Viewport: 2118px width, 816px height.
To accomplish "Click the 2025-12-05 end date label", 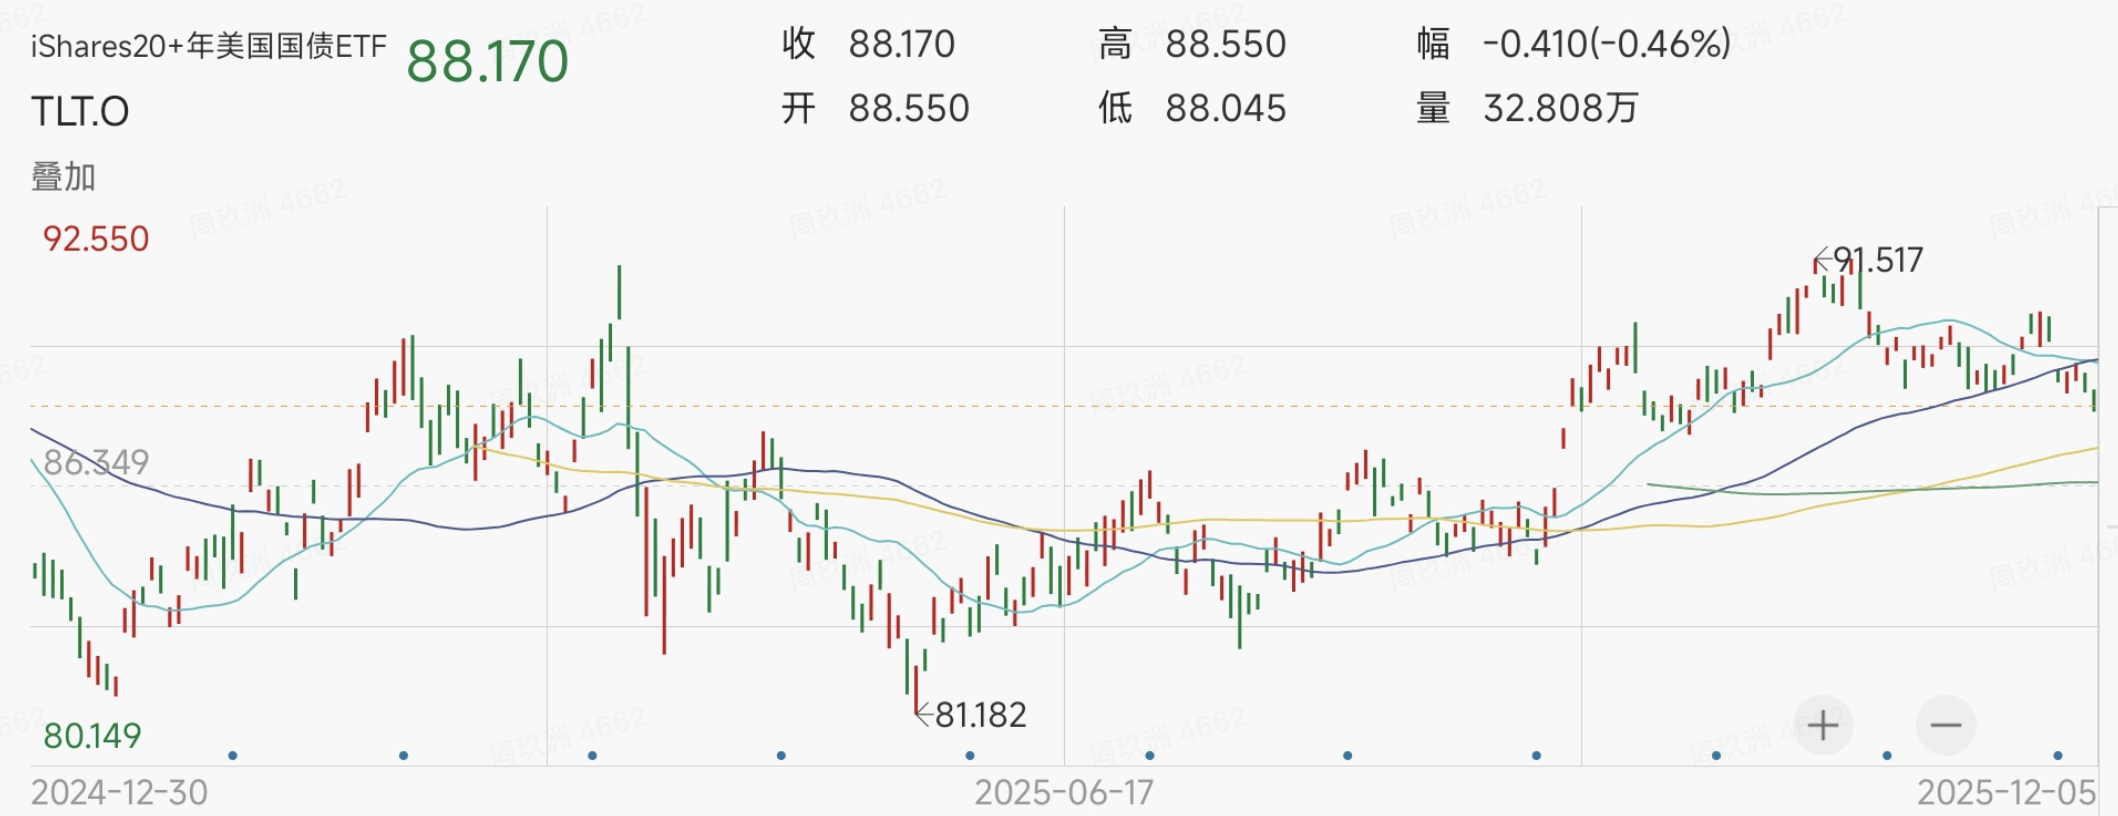I will 2006,793.
